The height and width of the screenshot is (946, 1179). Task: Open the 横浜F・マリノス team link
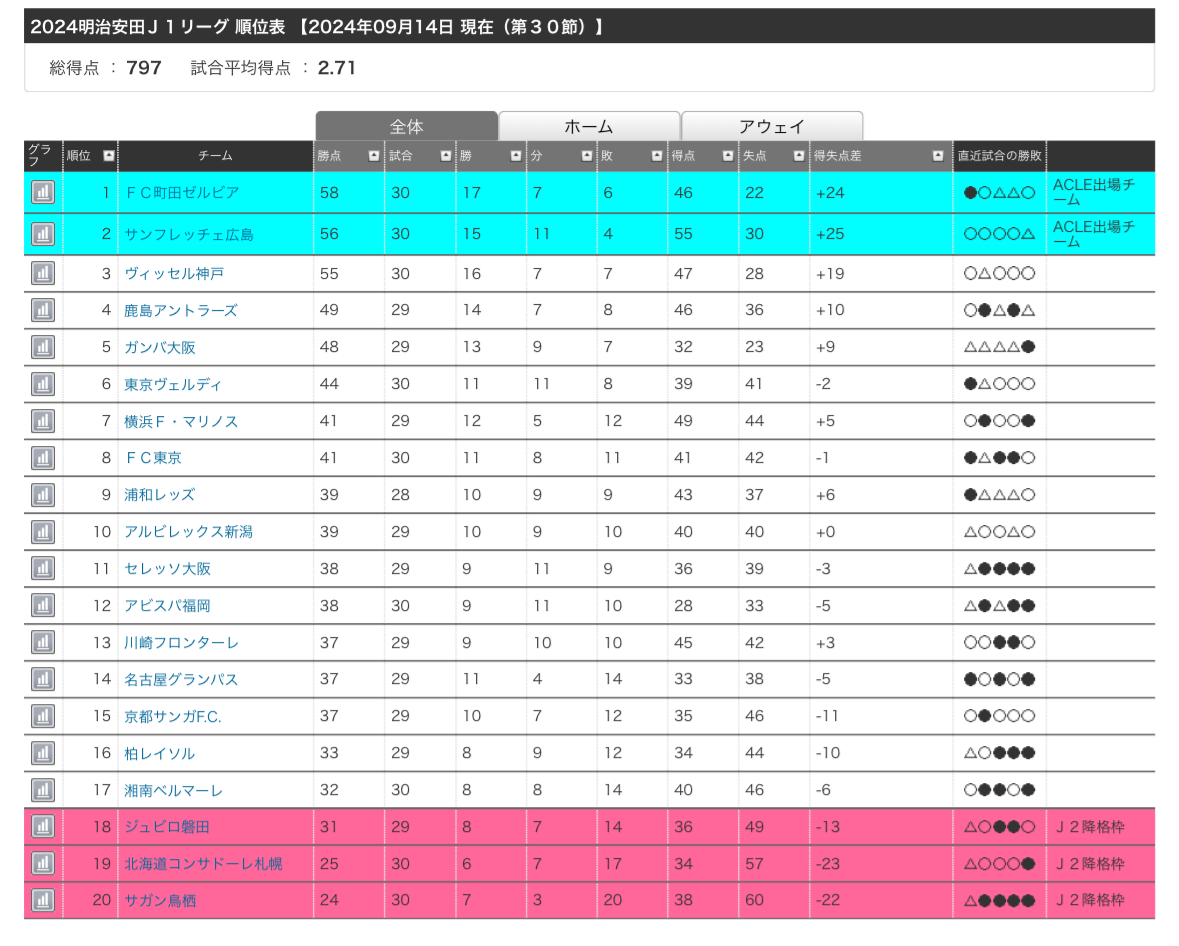pyautogui.click(x=181, y=422)
